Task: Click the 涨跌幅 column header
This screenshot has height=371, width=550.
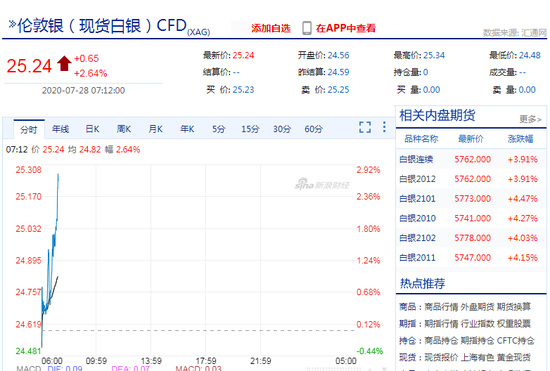Action: point(521,139)
